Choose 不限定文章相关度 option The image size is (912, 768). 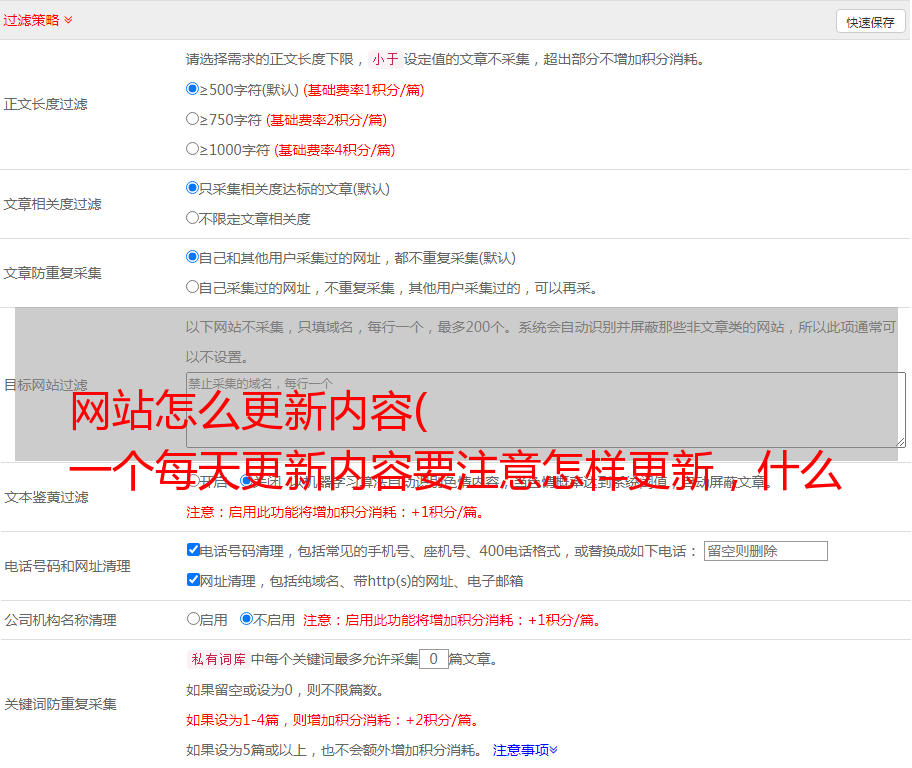193,218
